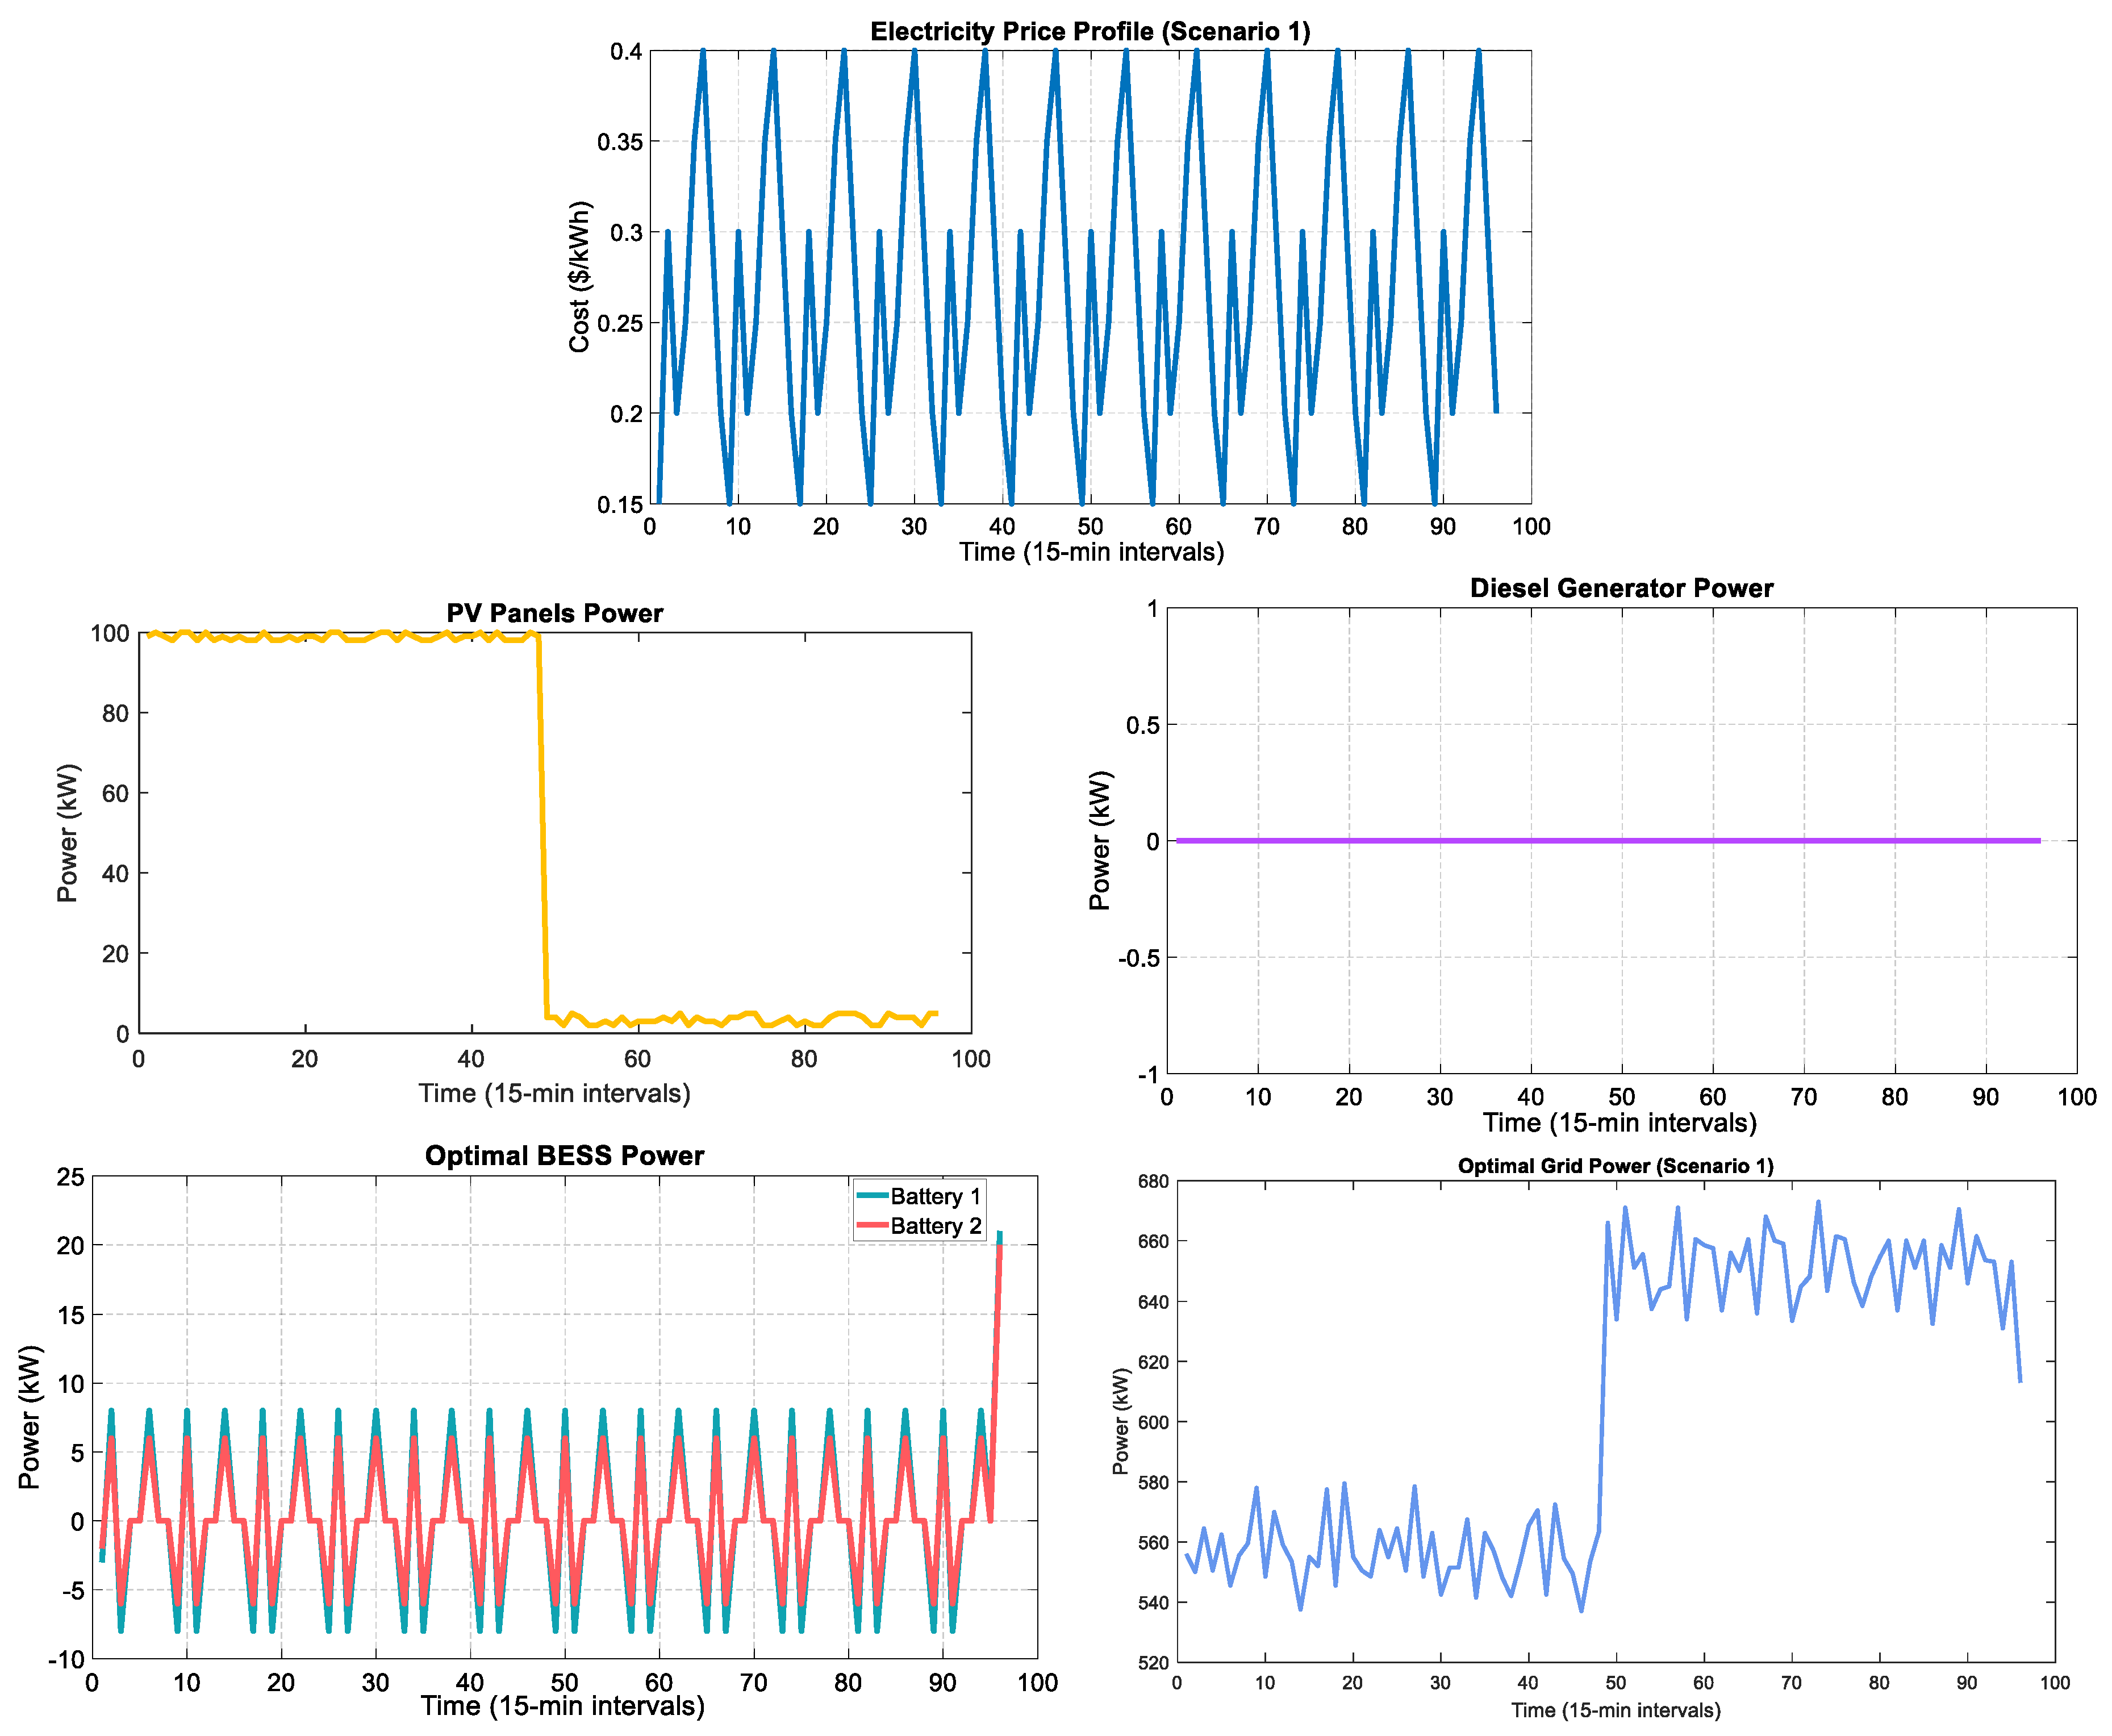Select the Optimal Grid Power (Scenario 1) title
The height and width of the screenshot is (1736, 2112).
[x=1615, y=1166]
